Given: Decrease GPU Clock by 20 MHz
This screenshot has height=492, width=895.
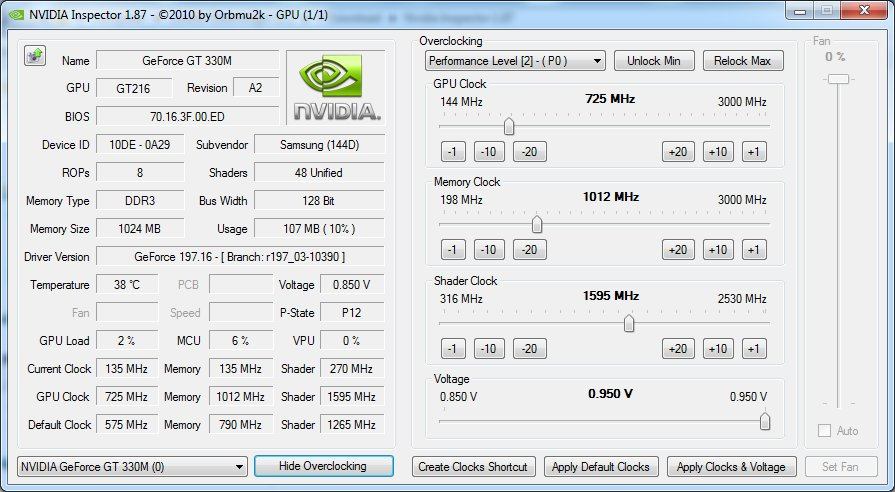Looking at the screenshot, I should click(x=530, y=152).
